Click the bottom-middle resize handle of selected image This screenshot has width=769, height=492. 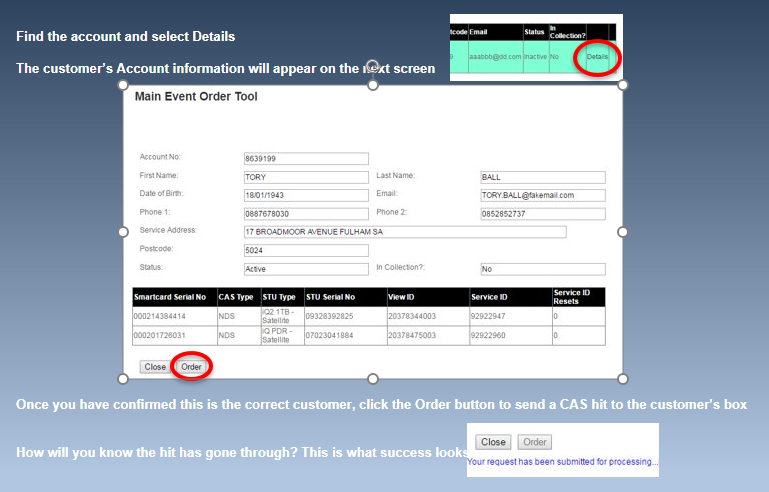(x=373, y=379)
